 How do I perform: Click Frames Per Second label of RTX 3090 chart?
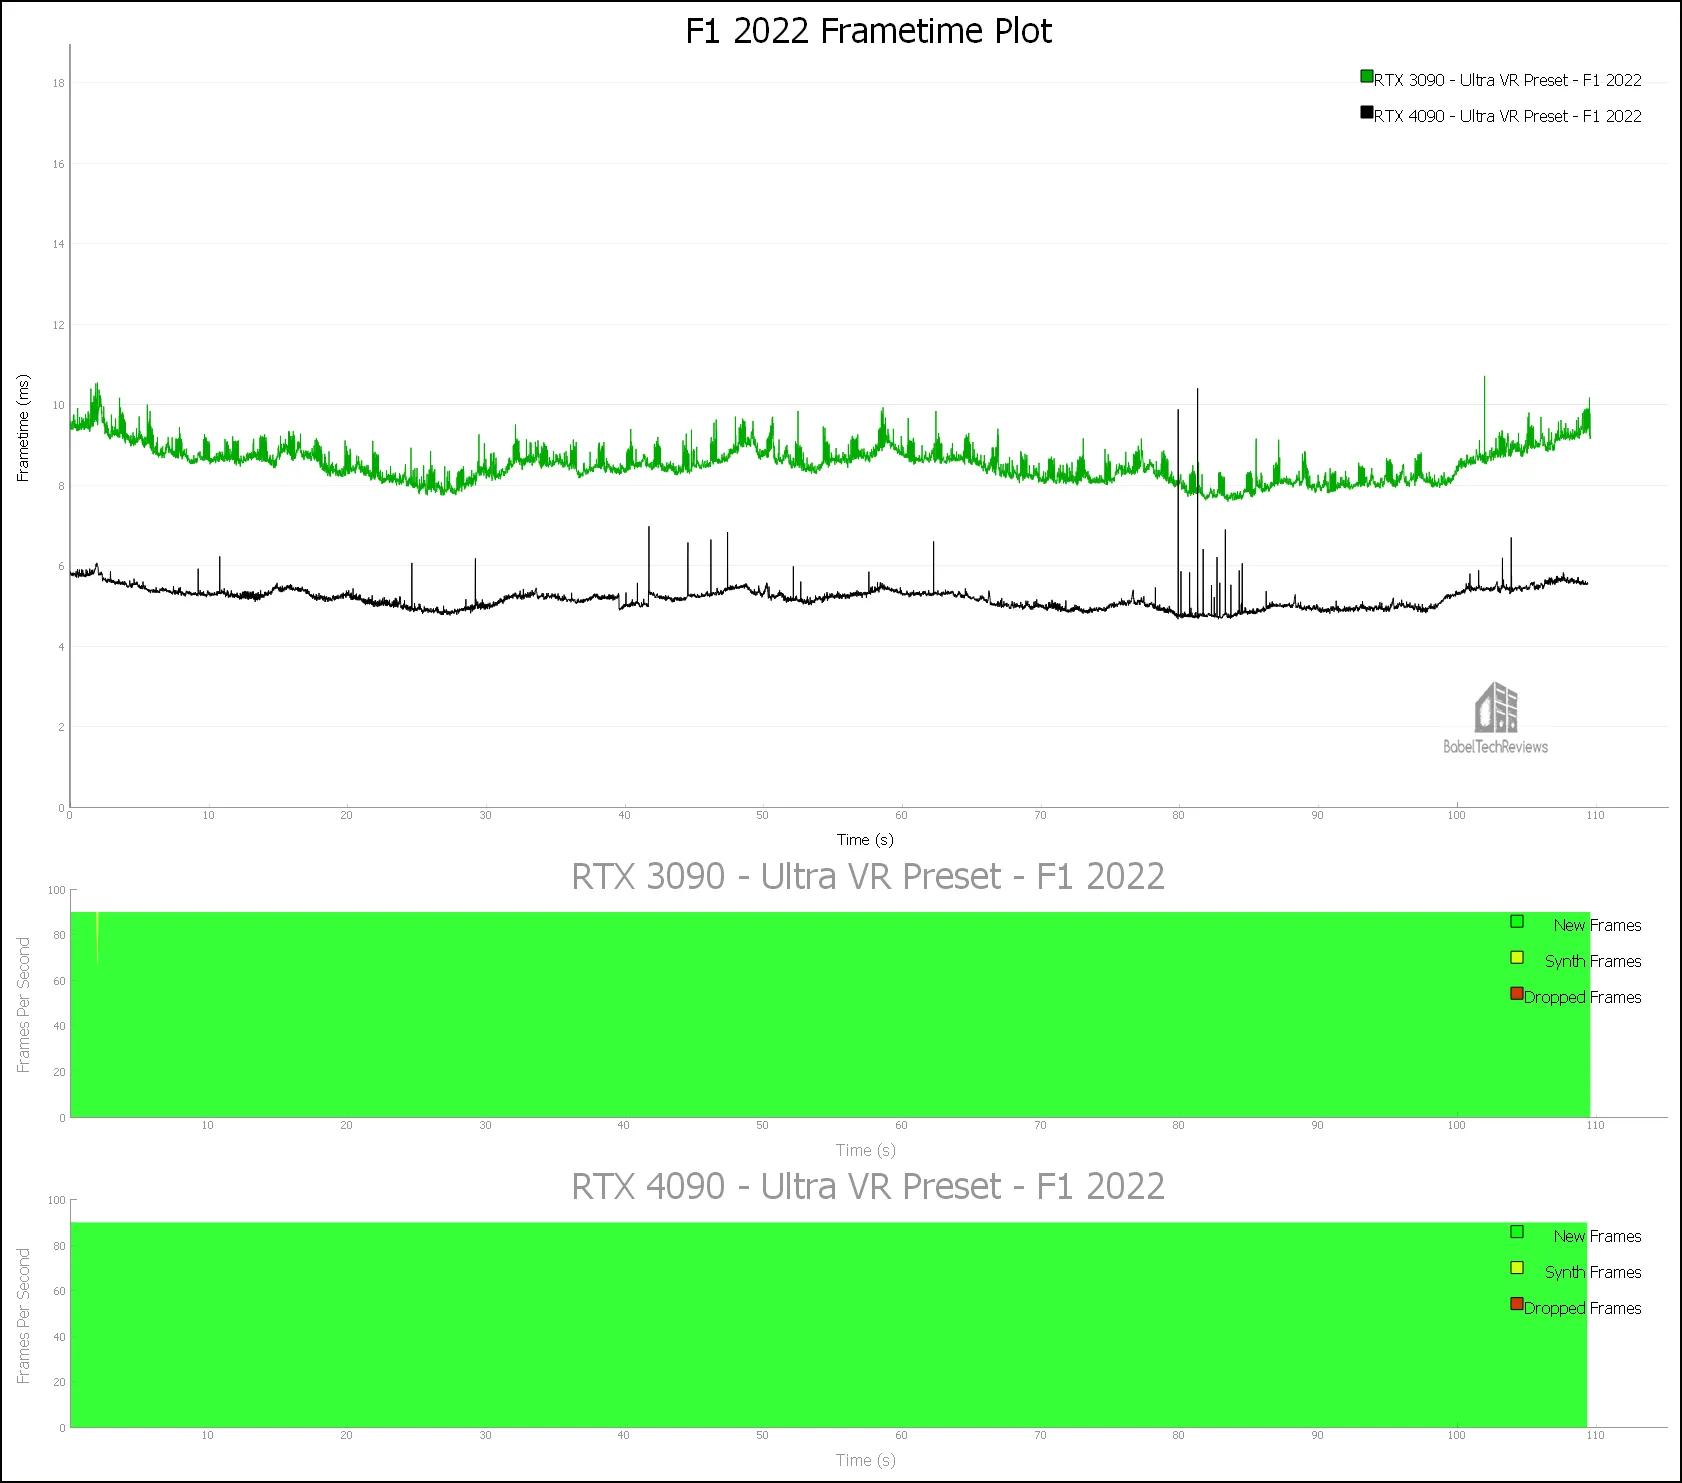[x=23, y=1005]
